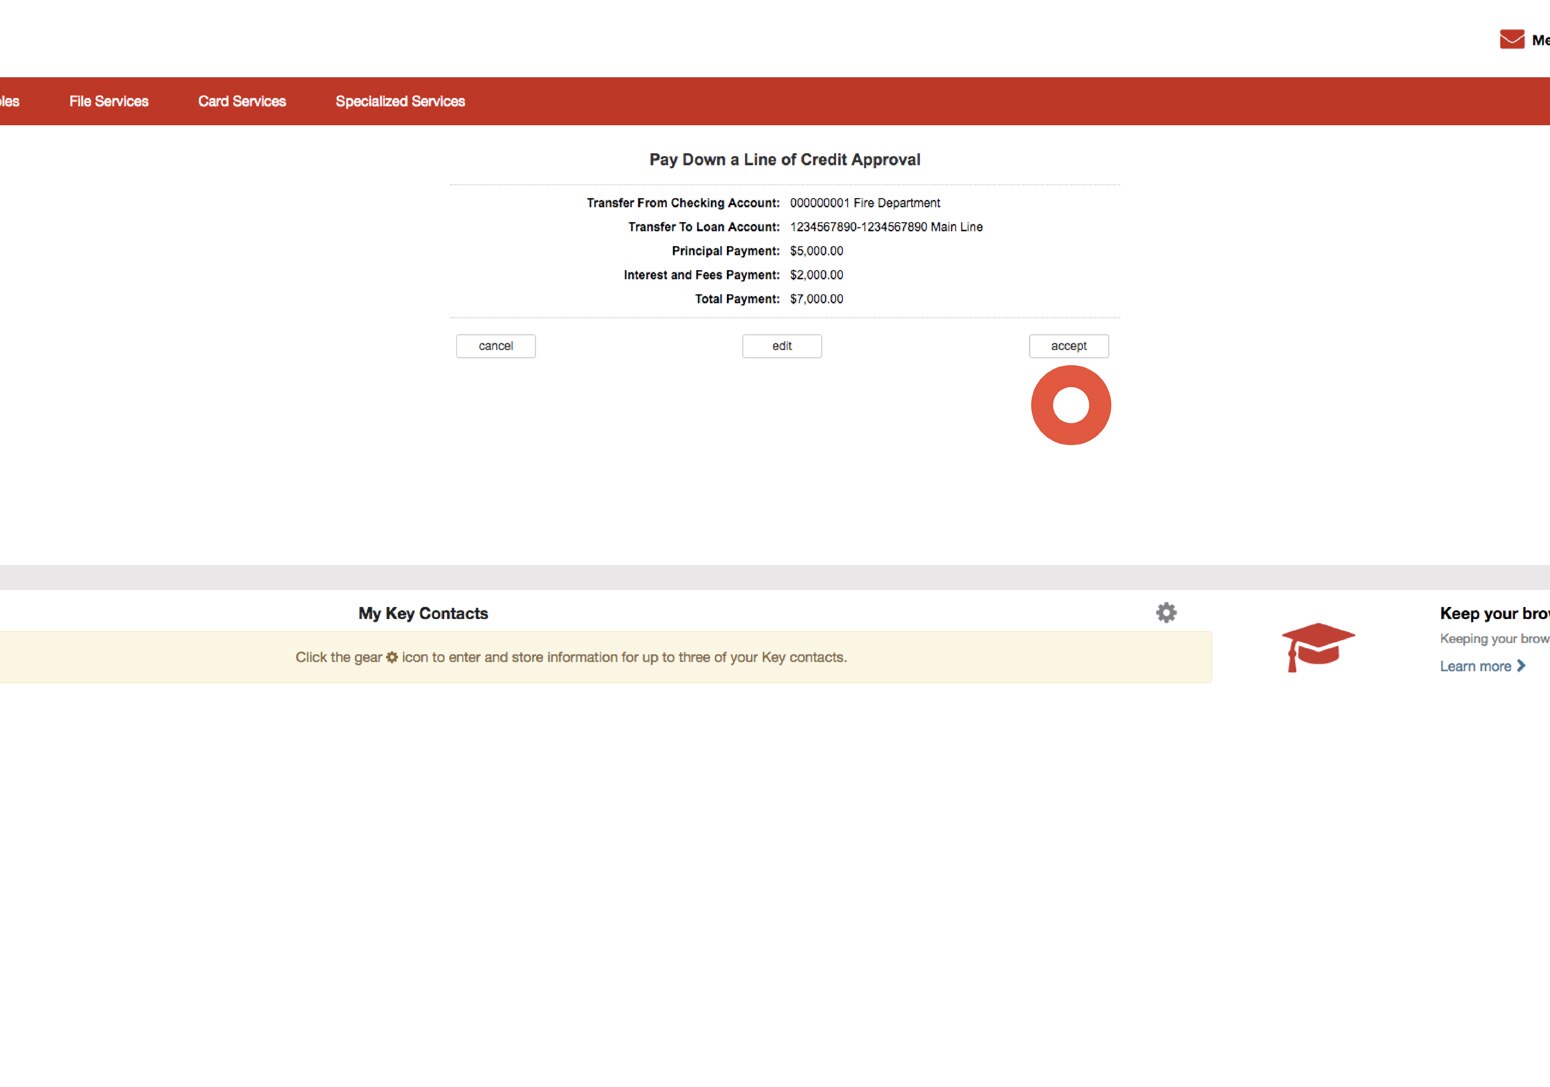Click the chevron arrow beside Learn more
Viewport: 1550px width, 1087px height.
pos(1522,665)
